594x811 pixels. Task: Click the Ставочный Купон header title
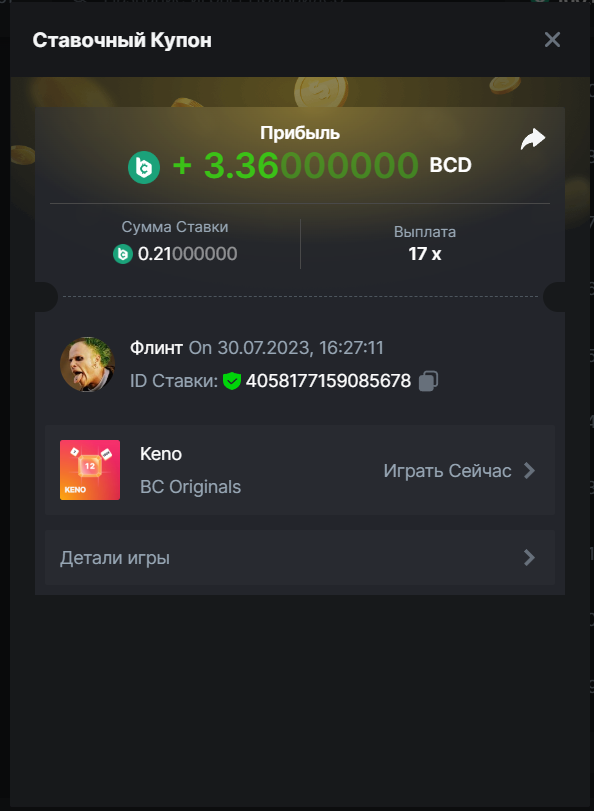click(x=122, y=40)
